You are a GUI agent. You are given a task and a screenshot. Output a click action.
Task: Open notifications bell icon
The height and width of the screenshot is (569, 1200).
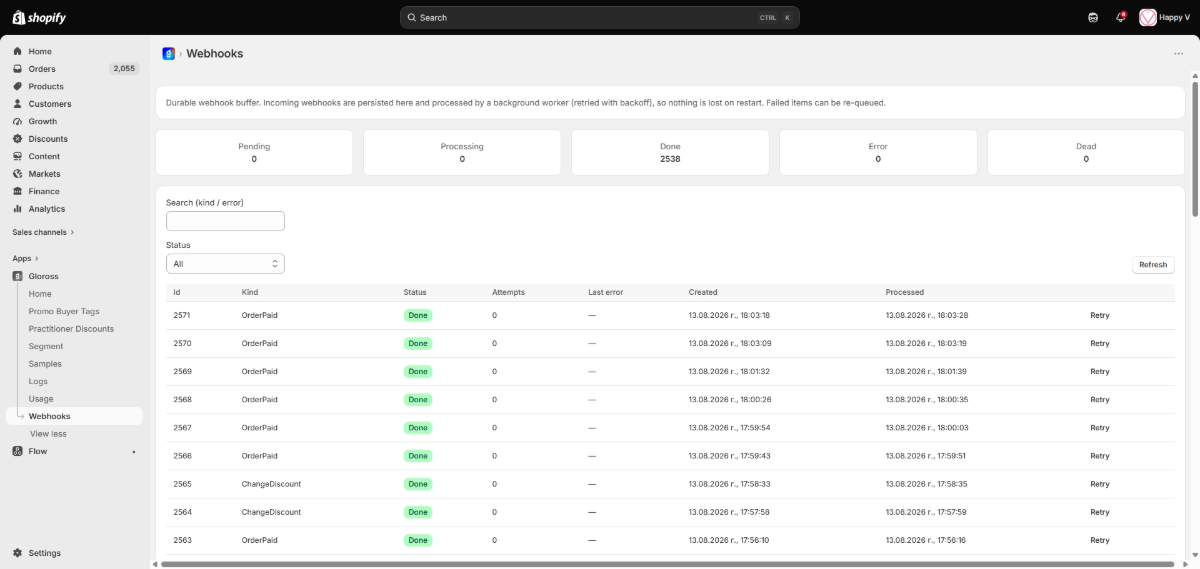1121,17
